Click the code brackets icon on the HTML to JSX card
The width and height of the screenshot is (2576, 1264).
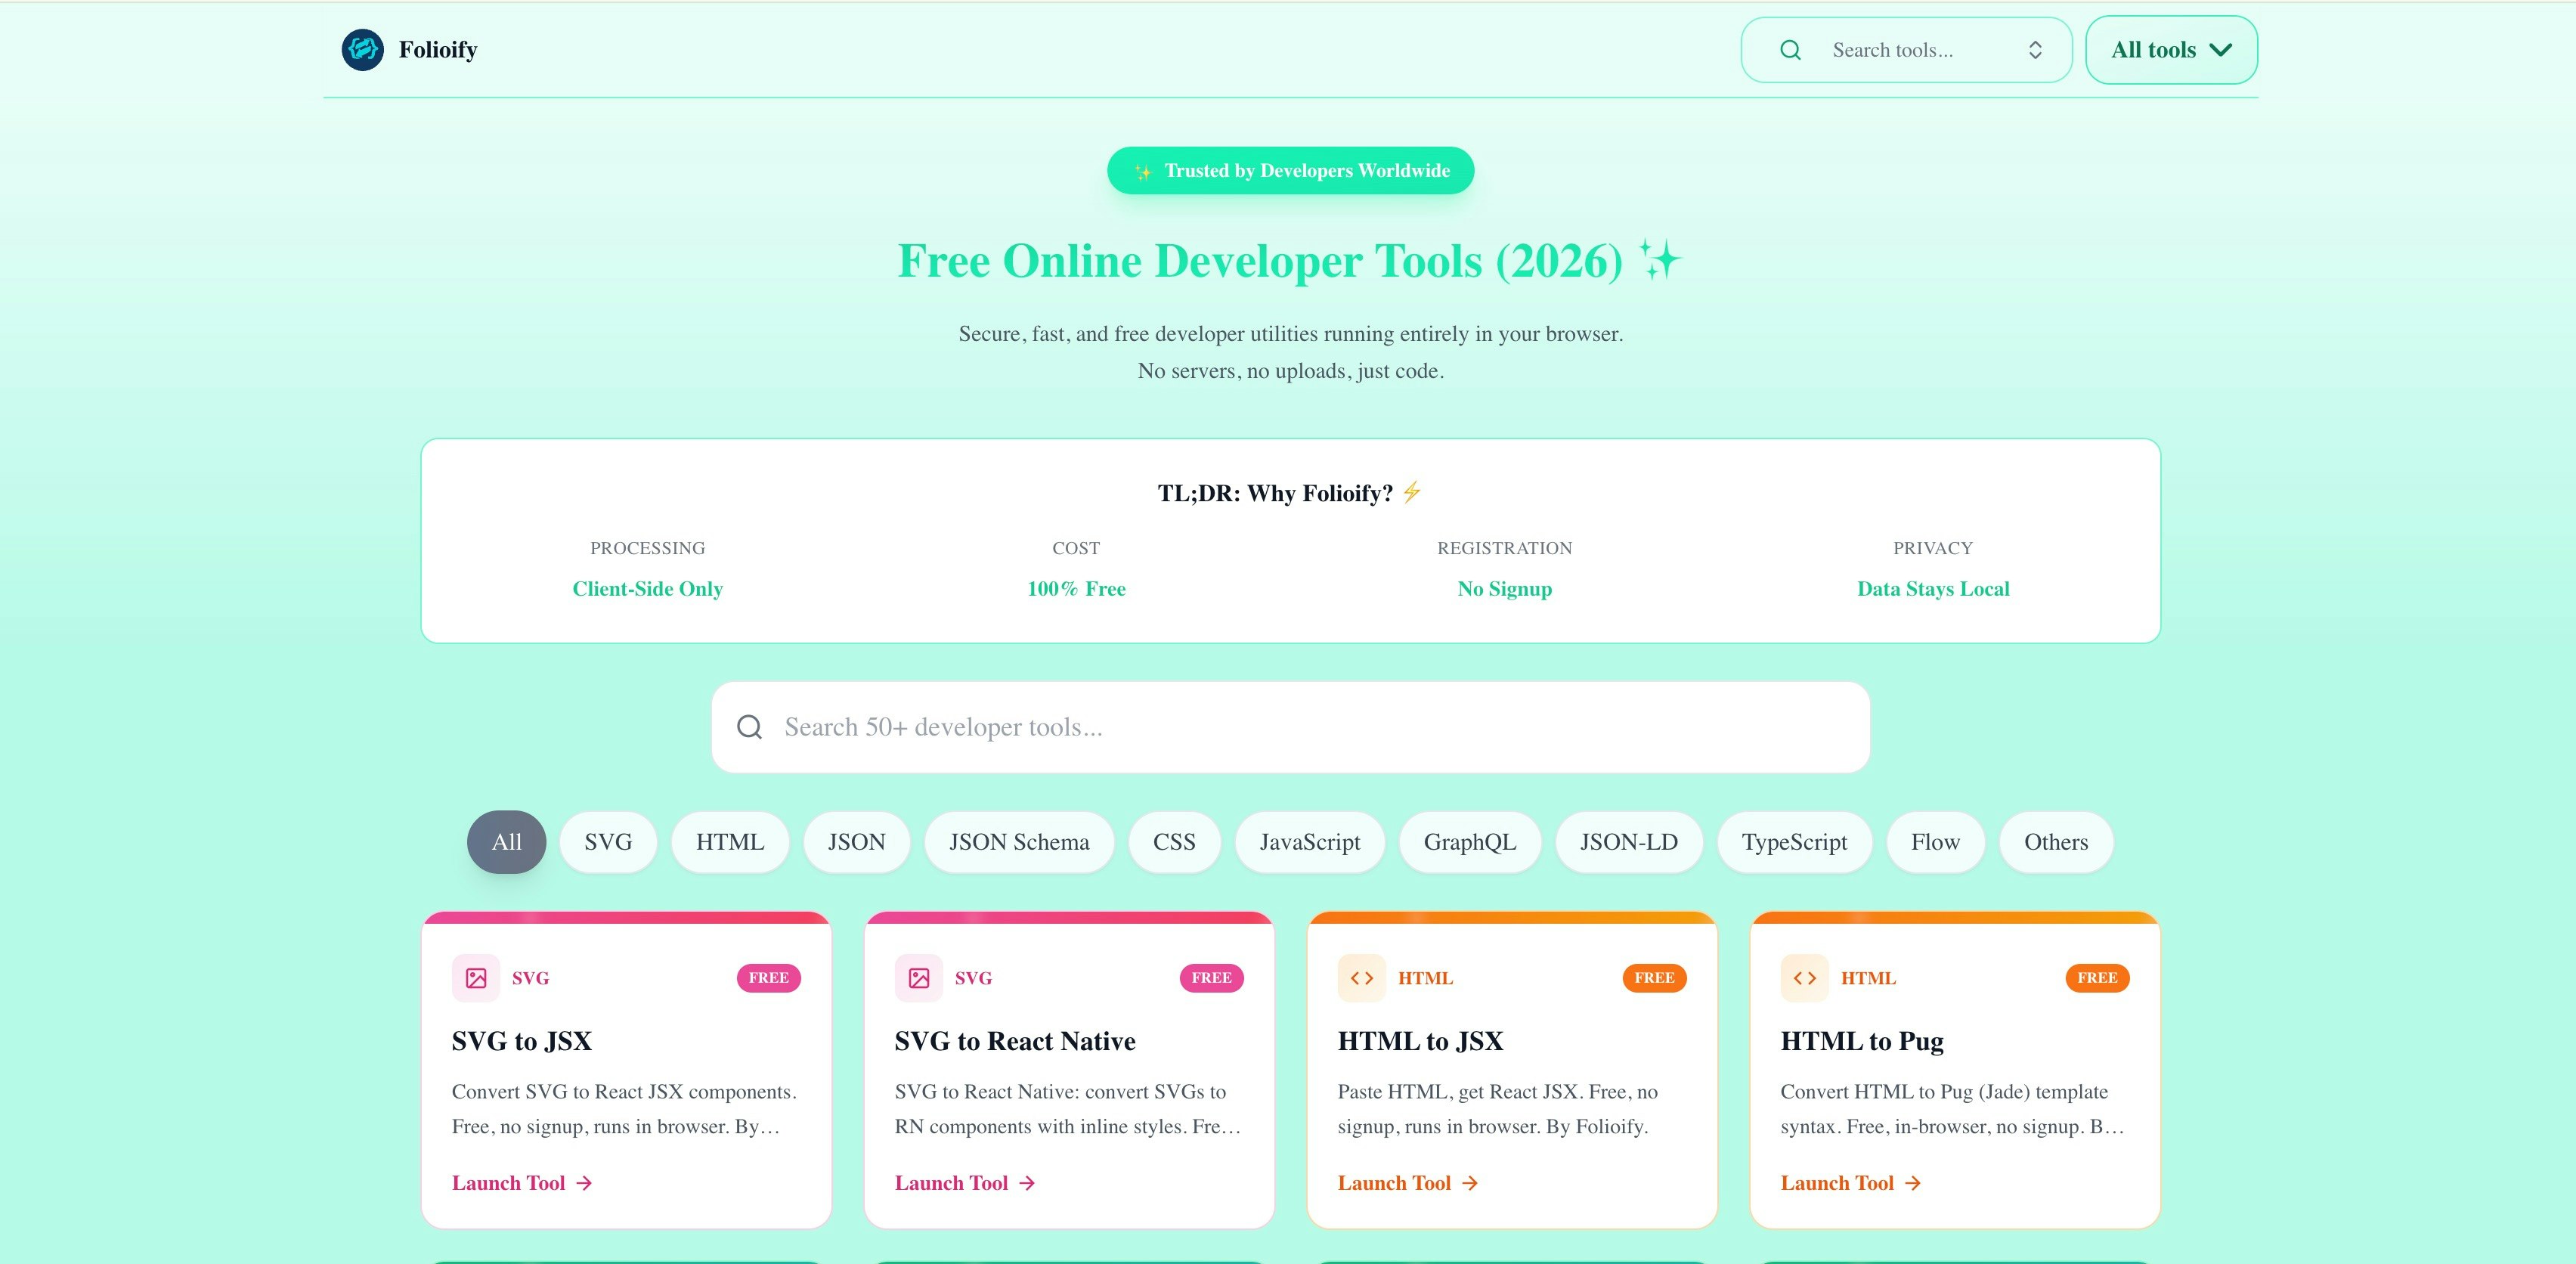point(1361,978)
